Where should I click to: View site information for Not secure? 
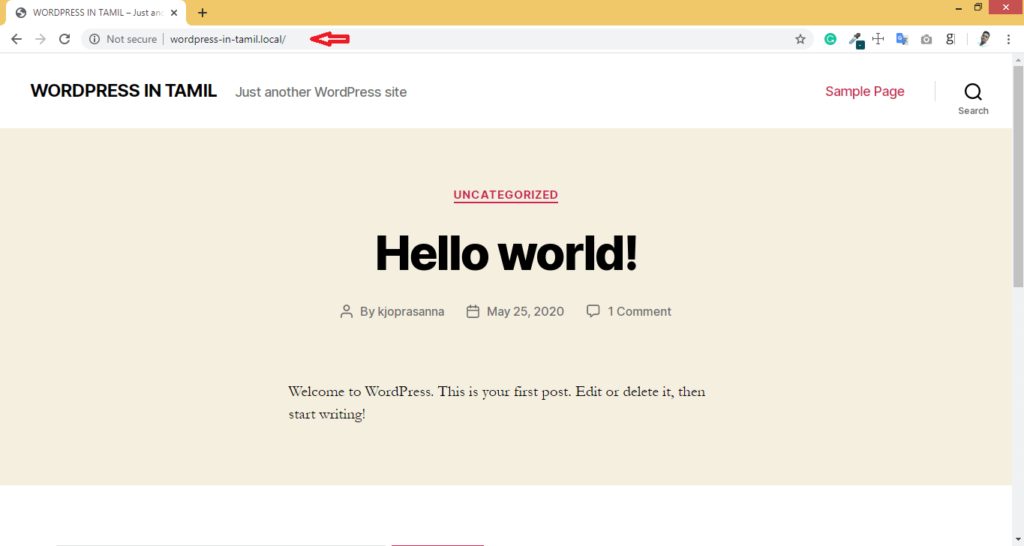click(x=95, y=39)
